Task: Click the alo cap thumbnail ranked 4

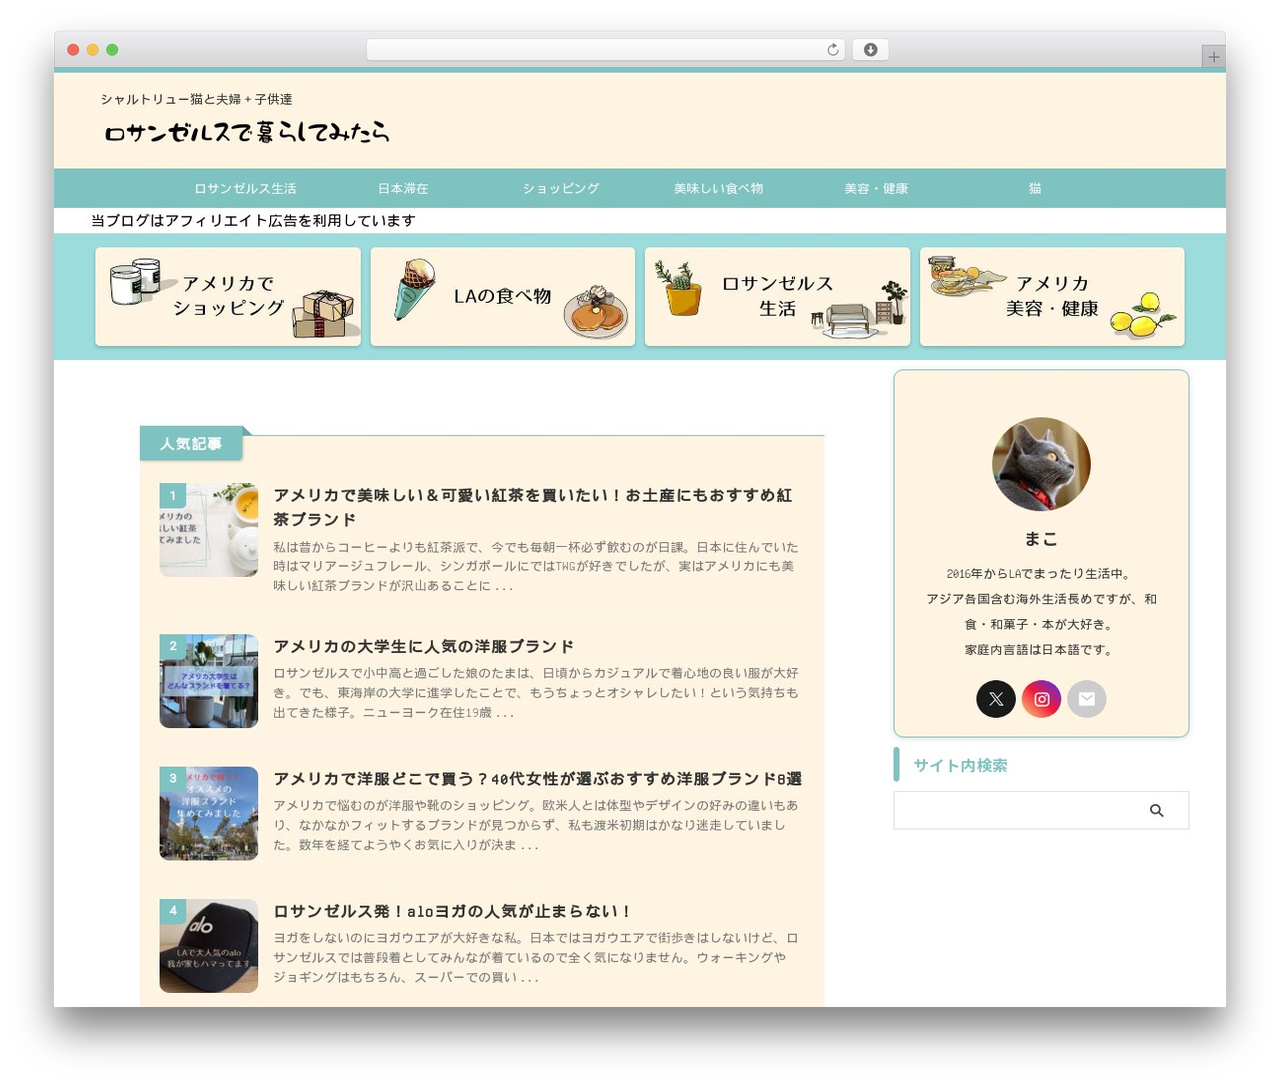Action: point(209,946)
